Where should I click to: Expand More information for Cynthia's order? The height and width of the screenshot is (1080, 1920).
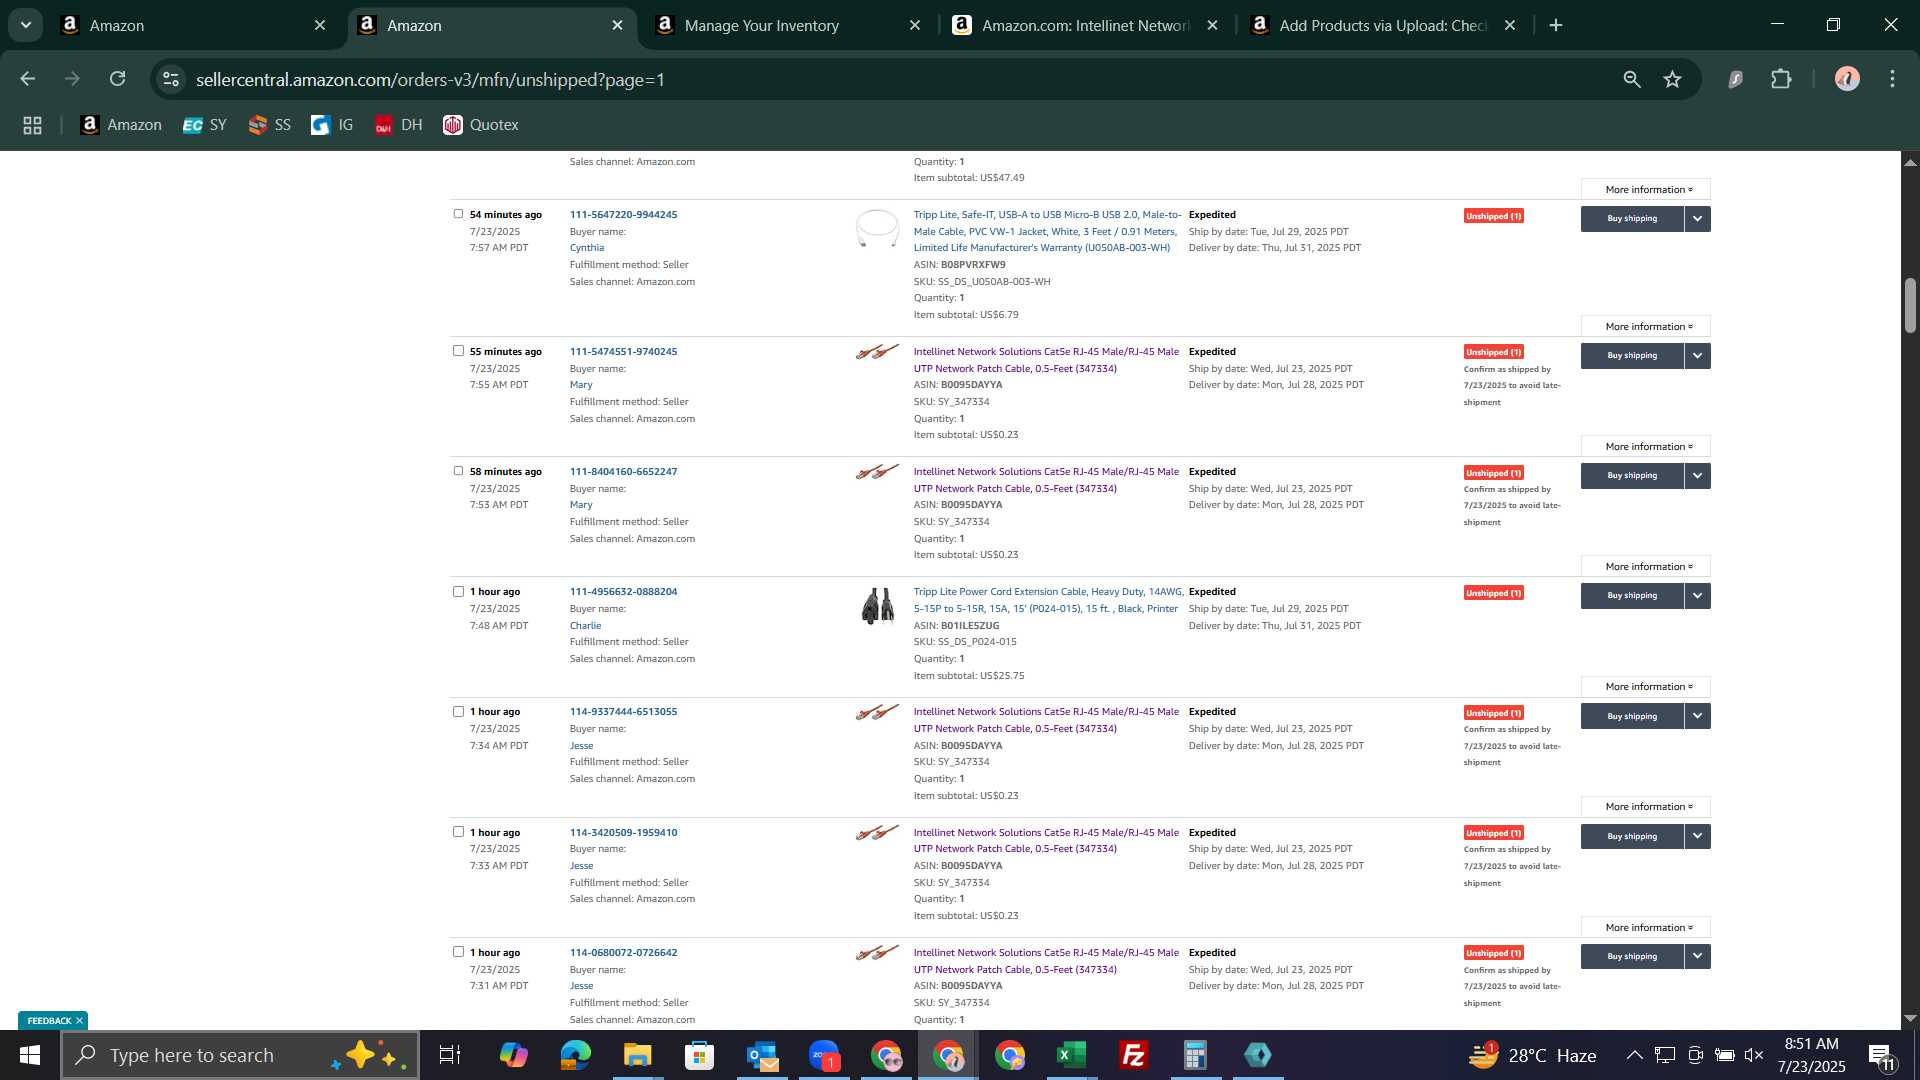[1646, 327]
